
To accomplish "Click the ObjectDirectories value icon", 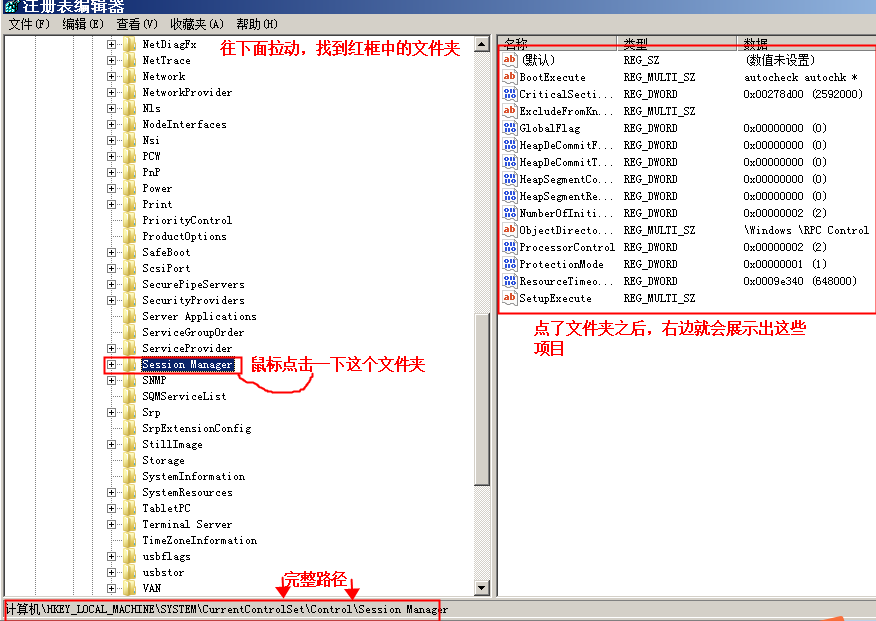I will tap(509, 230).
